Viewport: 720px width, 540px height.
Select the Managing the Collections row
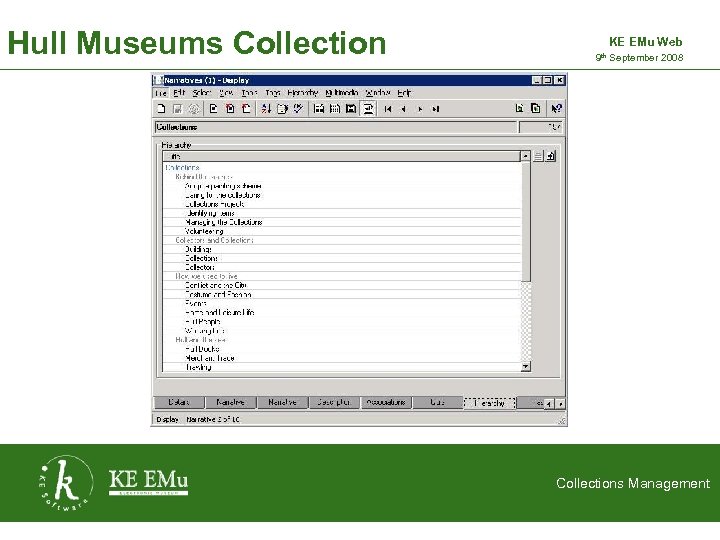click(x=342, y=222)
